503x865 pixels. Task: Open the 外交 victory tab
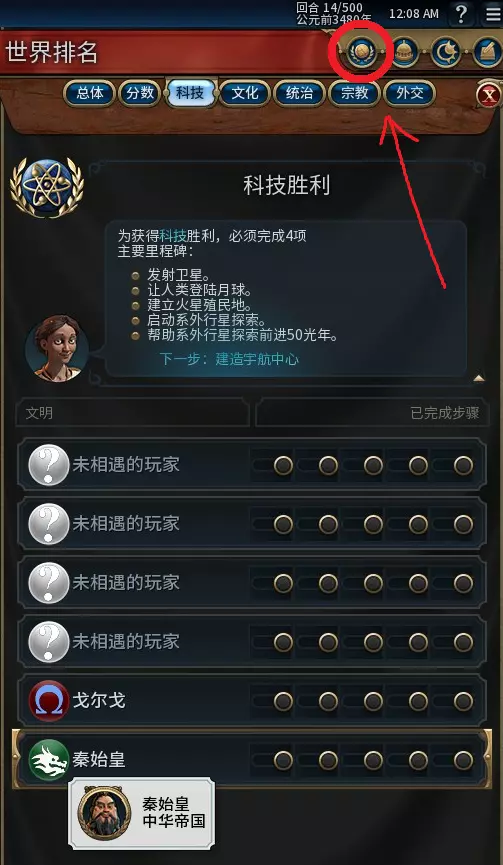point(410,93)
